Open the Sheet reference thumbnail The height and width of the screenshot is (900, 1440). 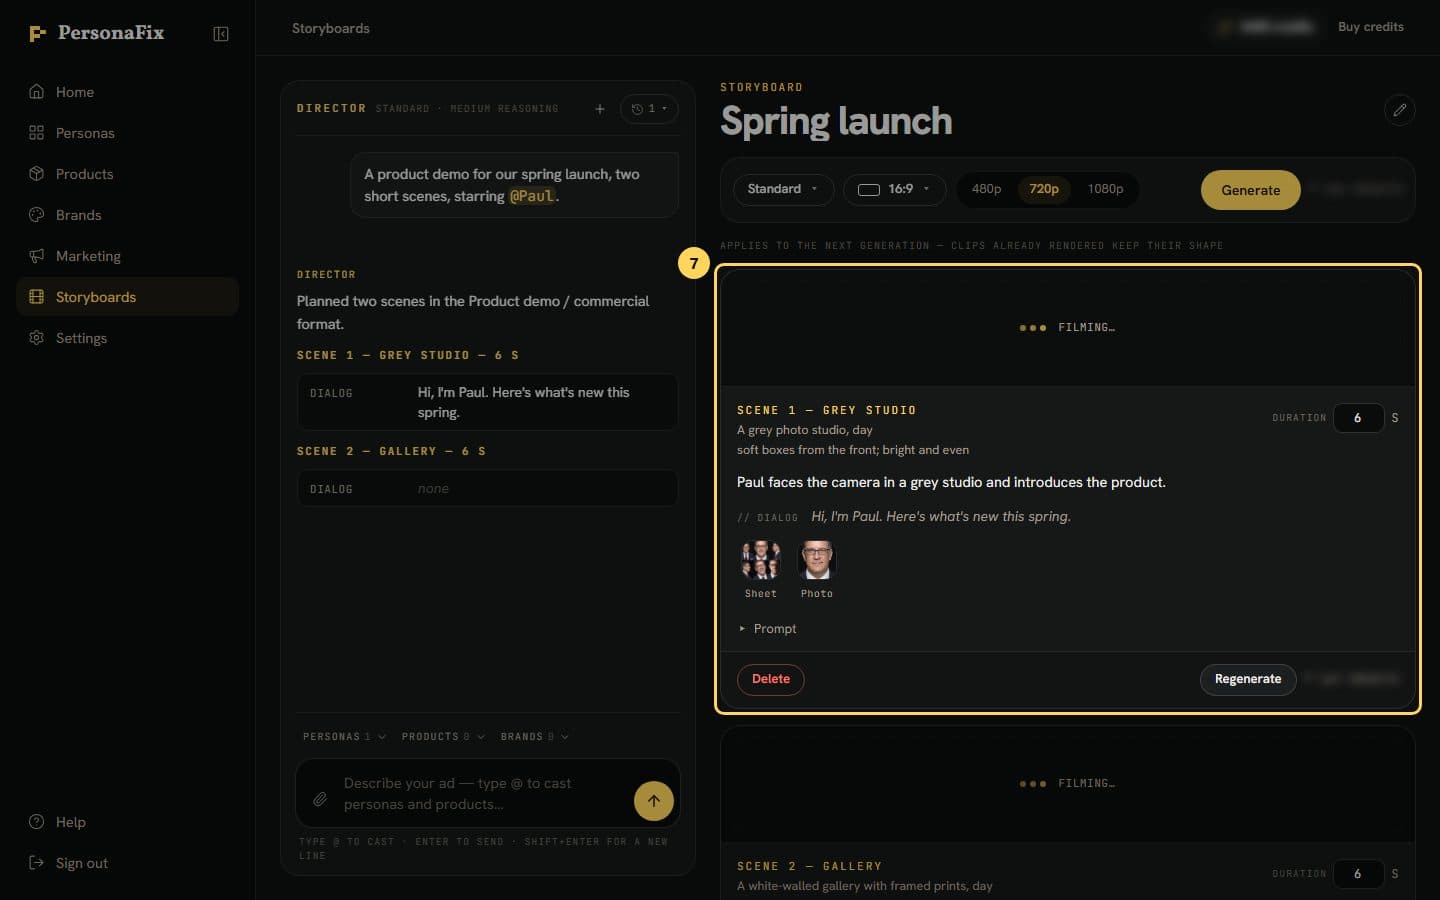click(x=761, y=560)
